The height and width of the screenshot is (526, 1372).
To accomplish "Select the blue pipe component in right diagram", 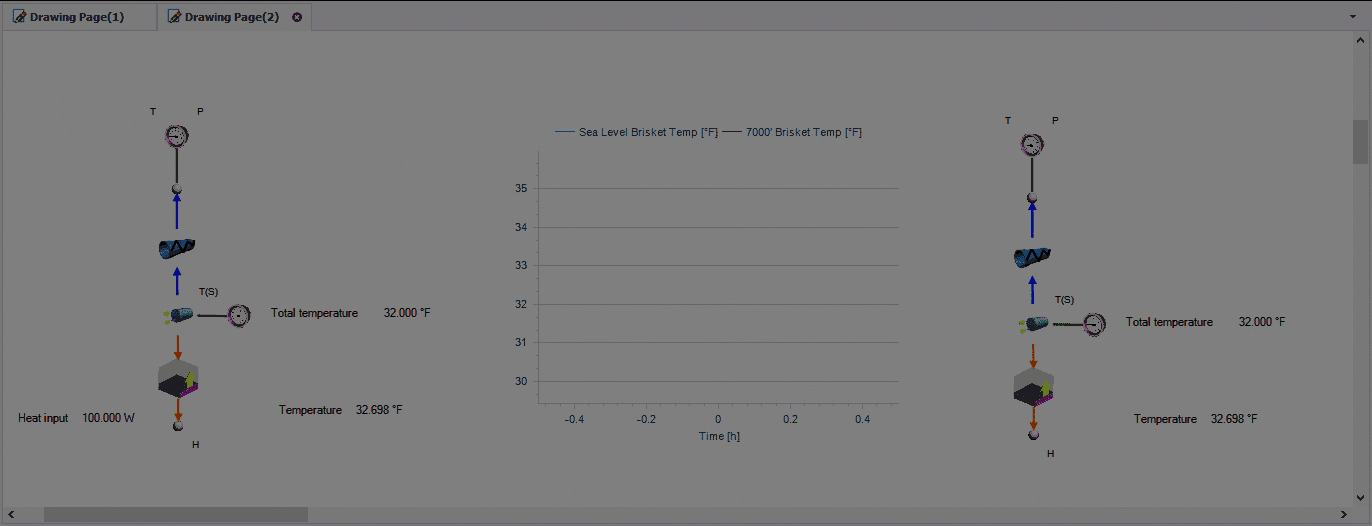I will point(1032,256).
